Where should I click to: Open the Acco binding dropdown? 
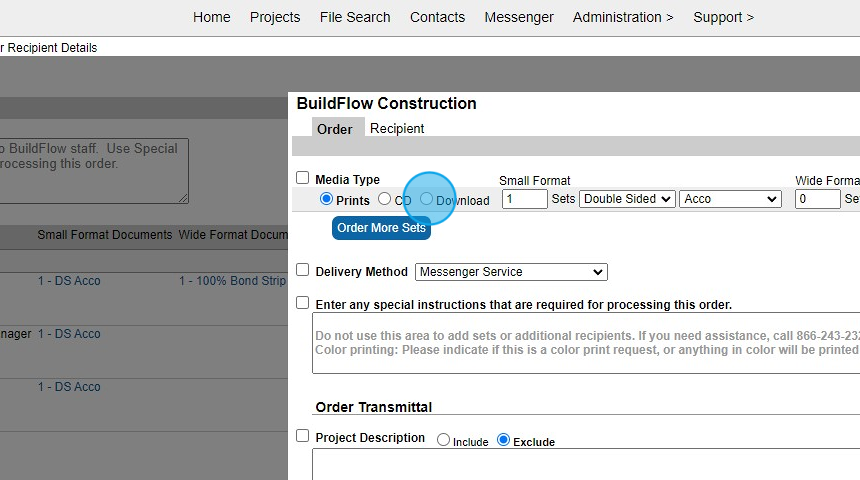point(730,199)
